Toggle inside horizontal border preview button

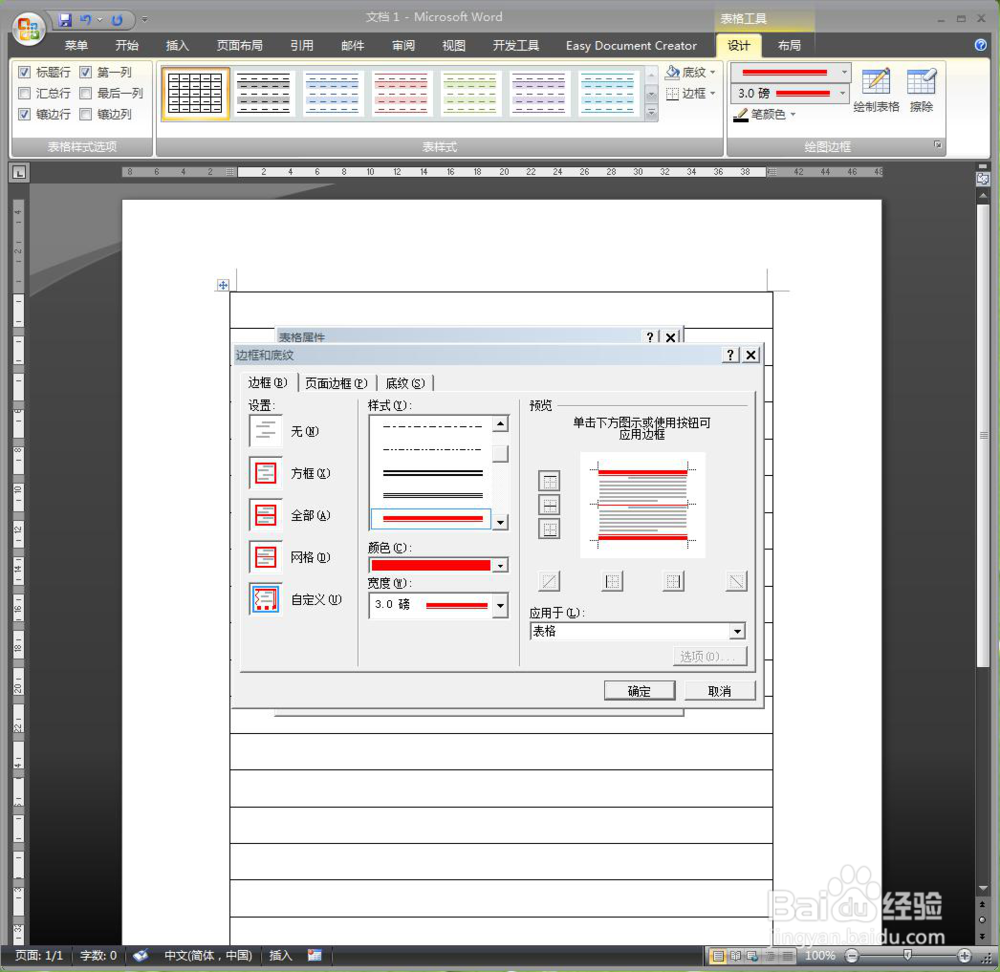pos(549,505)
